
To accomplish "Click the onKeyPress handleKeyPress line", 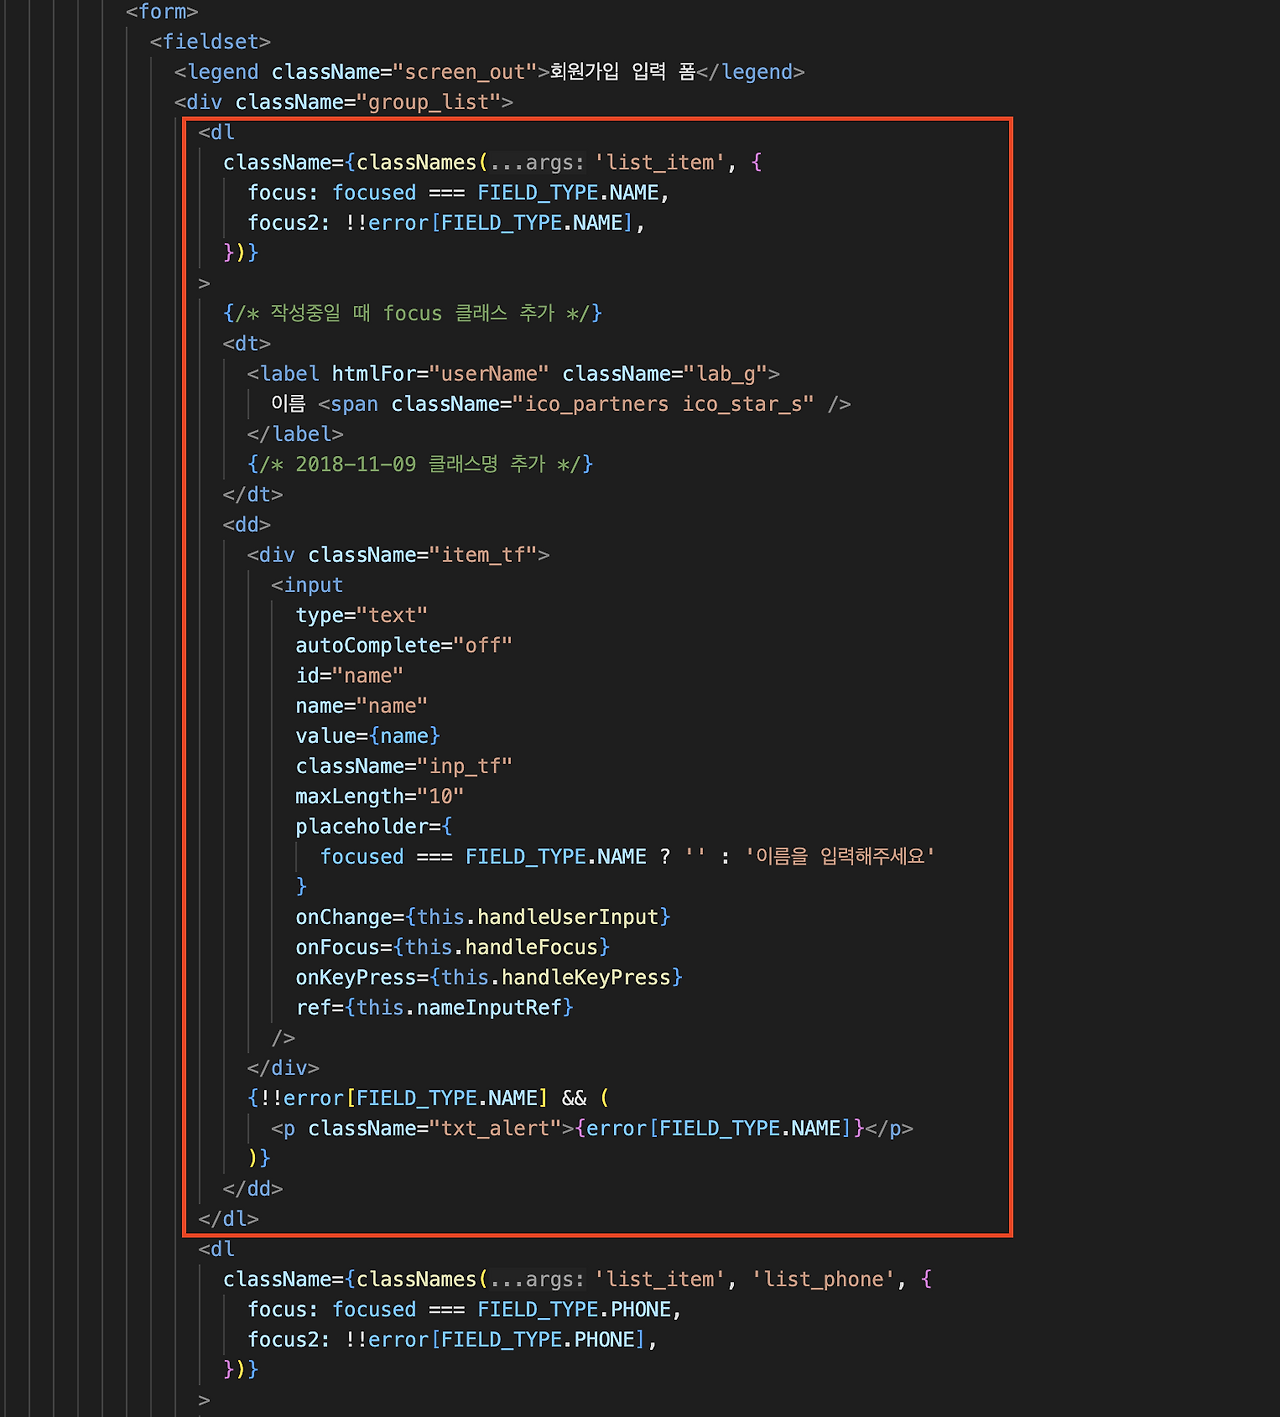I will (x=489, y=977).
